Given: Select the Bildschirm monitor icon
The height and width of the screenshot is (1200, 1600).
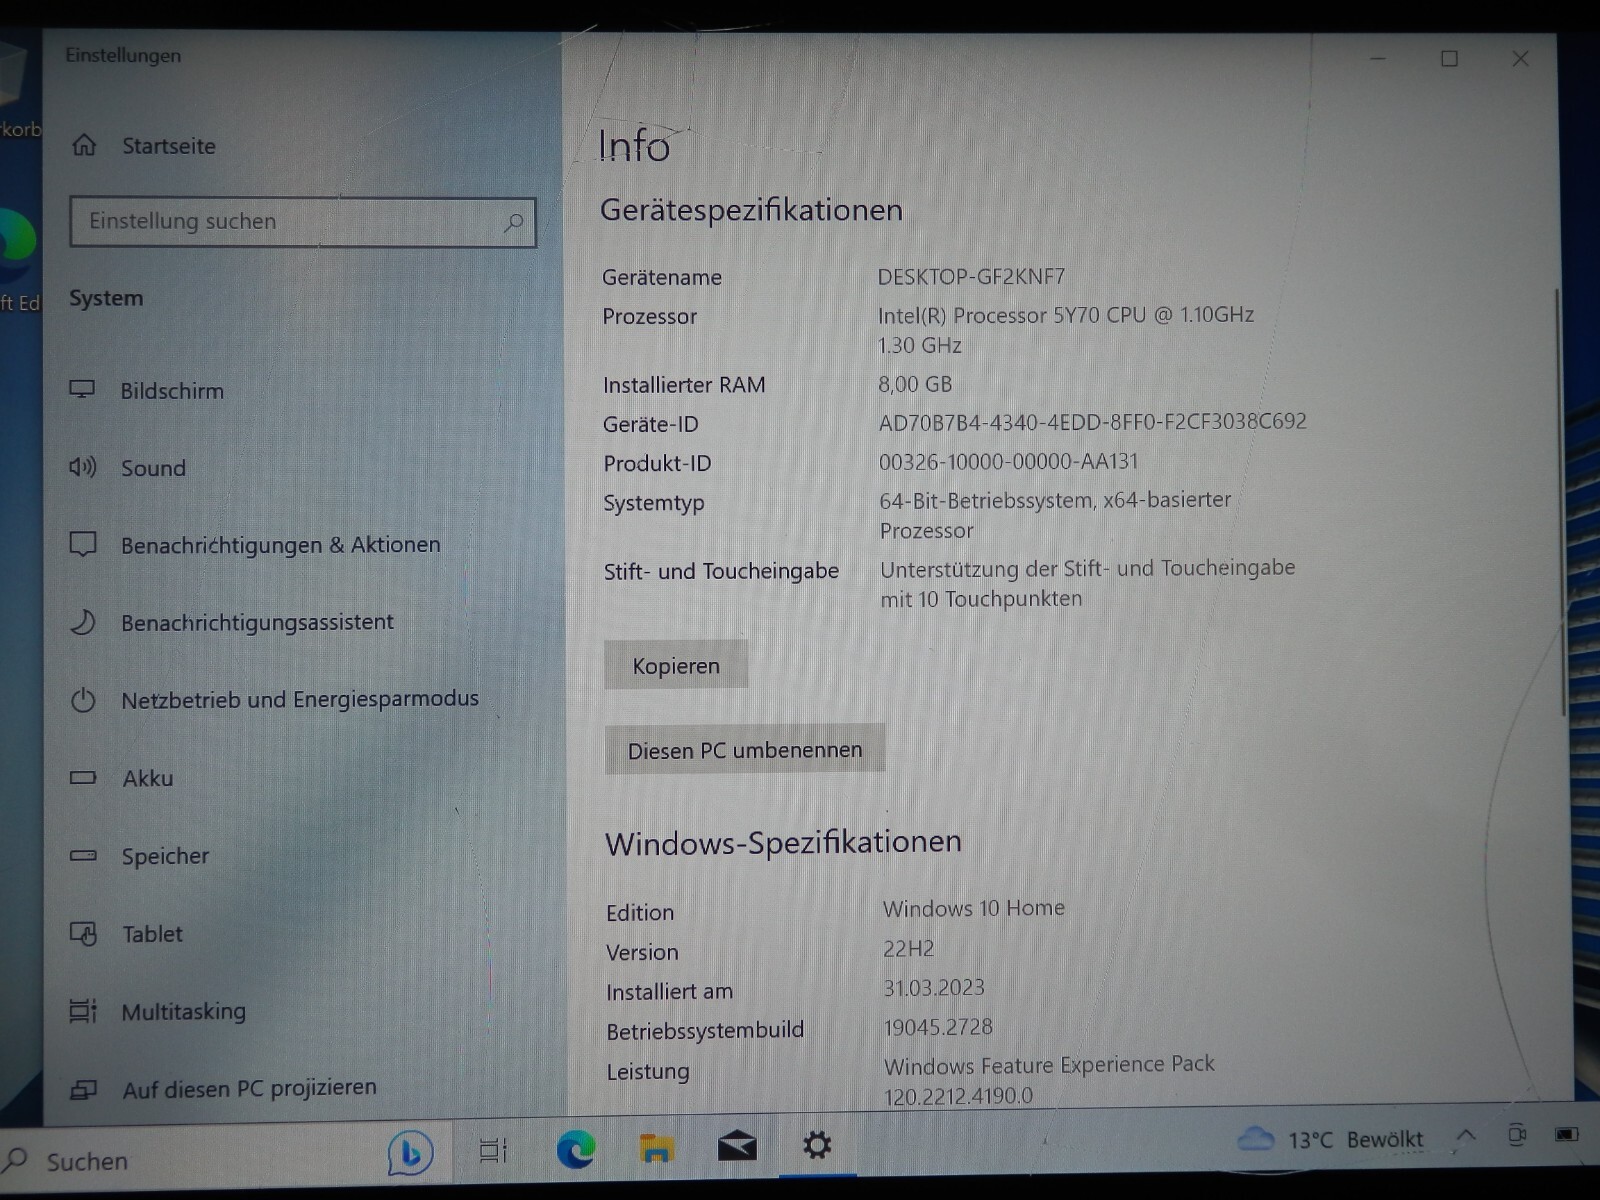Looking at the screenshot, I should point(83,390).
